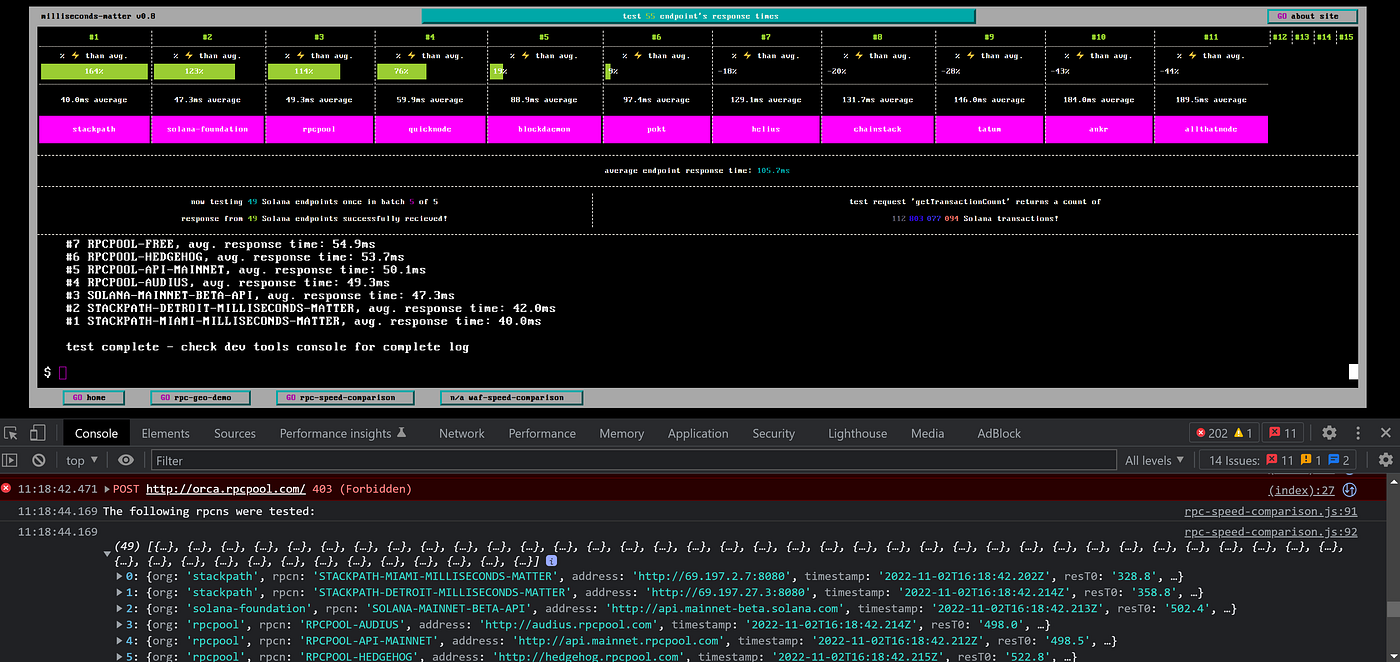Click the GO rpc-speed-comparison button
Image resolution: width=1400 pixels, height=662 pixels.
pyautogui.click(x=344, y=397)
